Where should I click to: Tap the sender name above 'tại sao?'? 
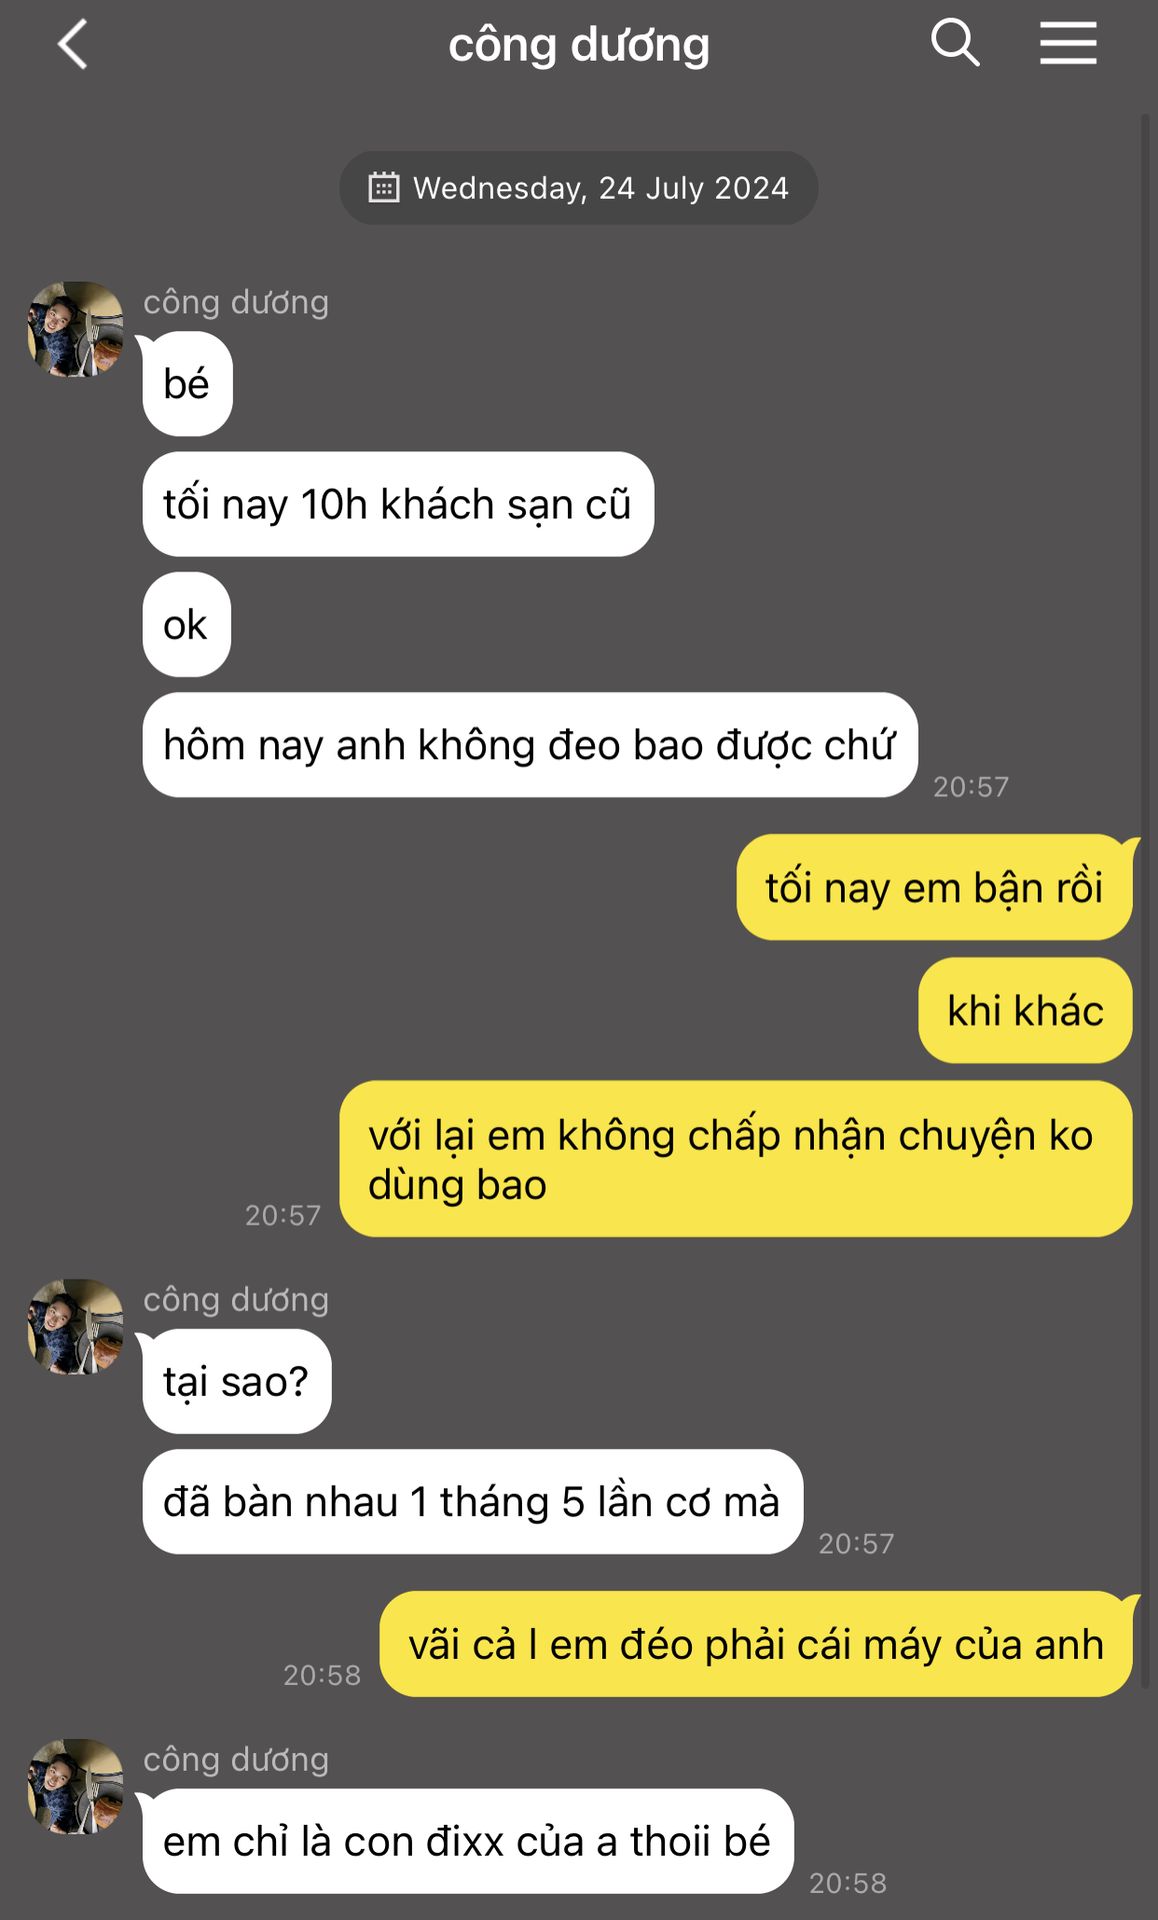coord(236,1299)
